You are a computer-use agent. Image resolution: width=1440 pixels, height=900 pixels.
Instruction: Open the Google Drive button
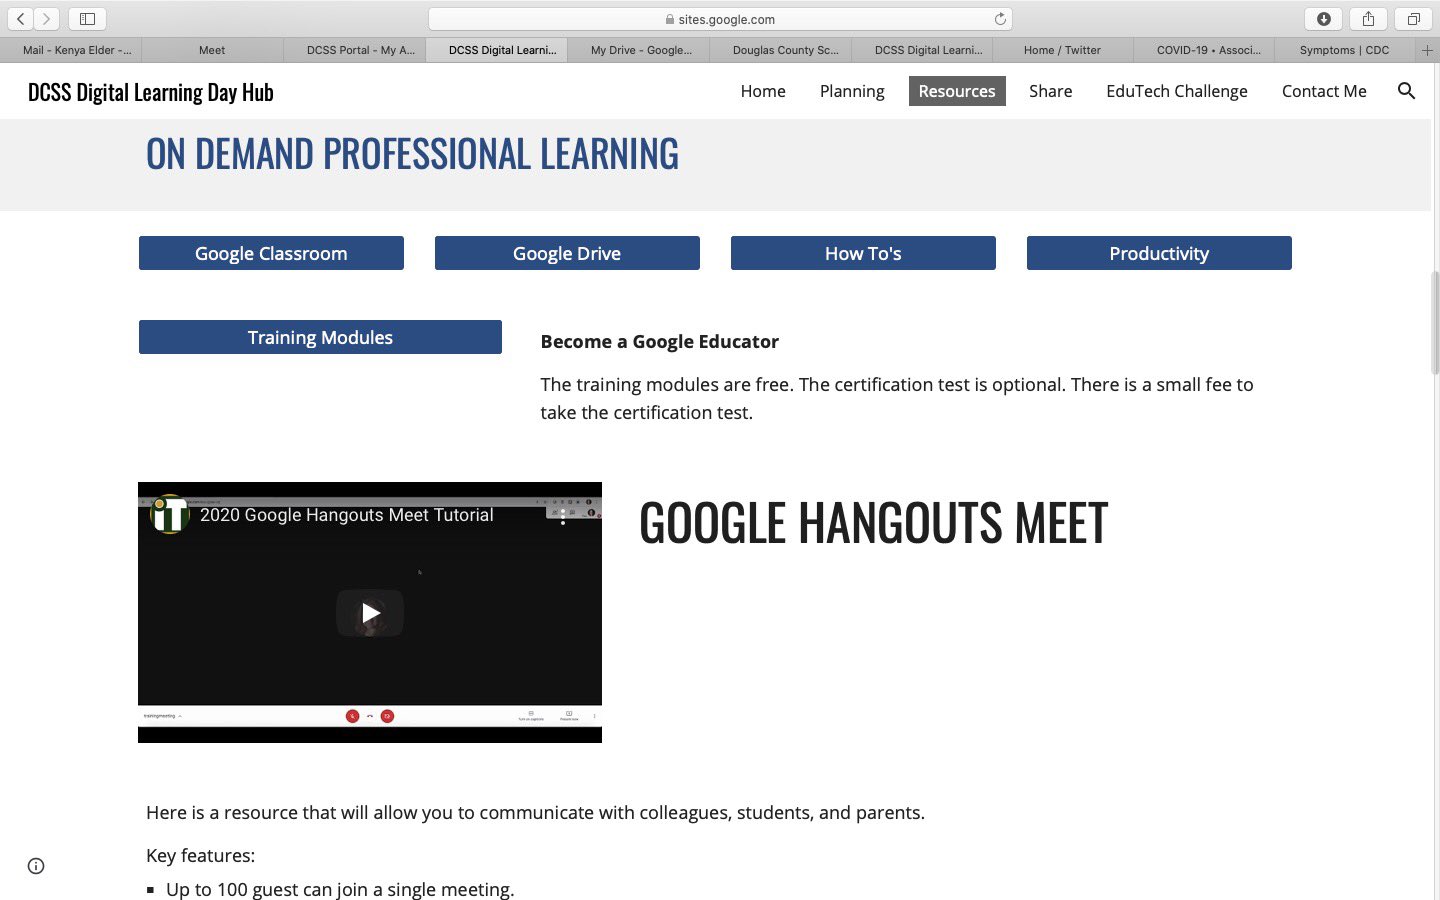pos(567,253)
